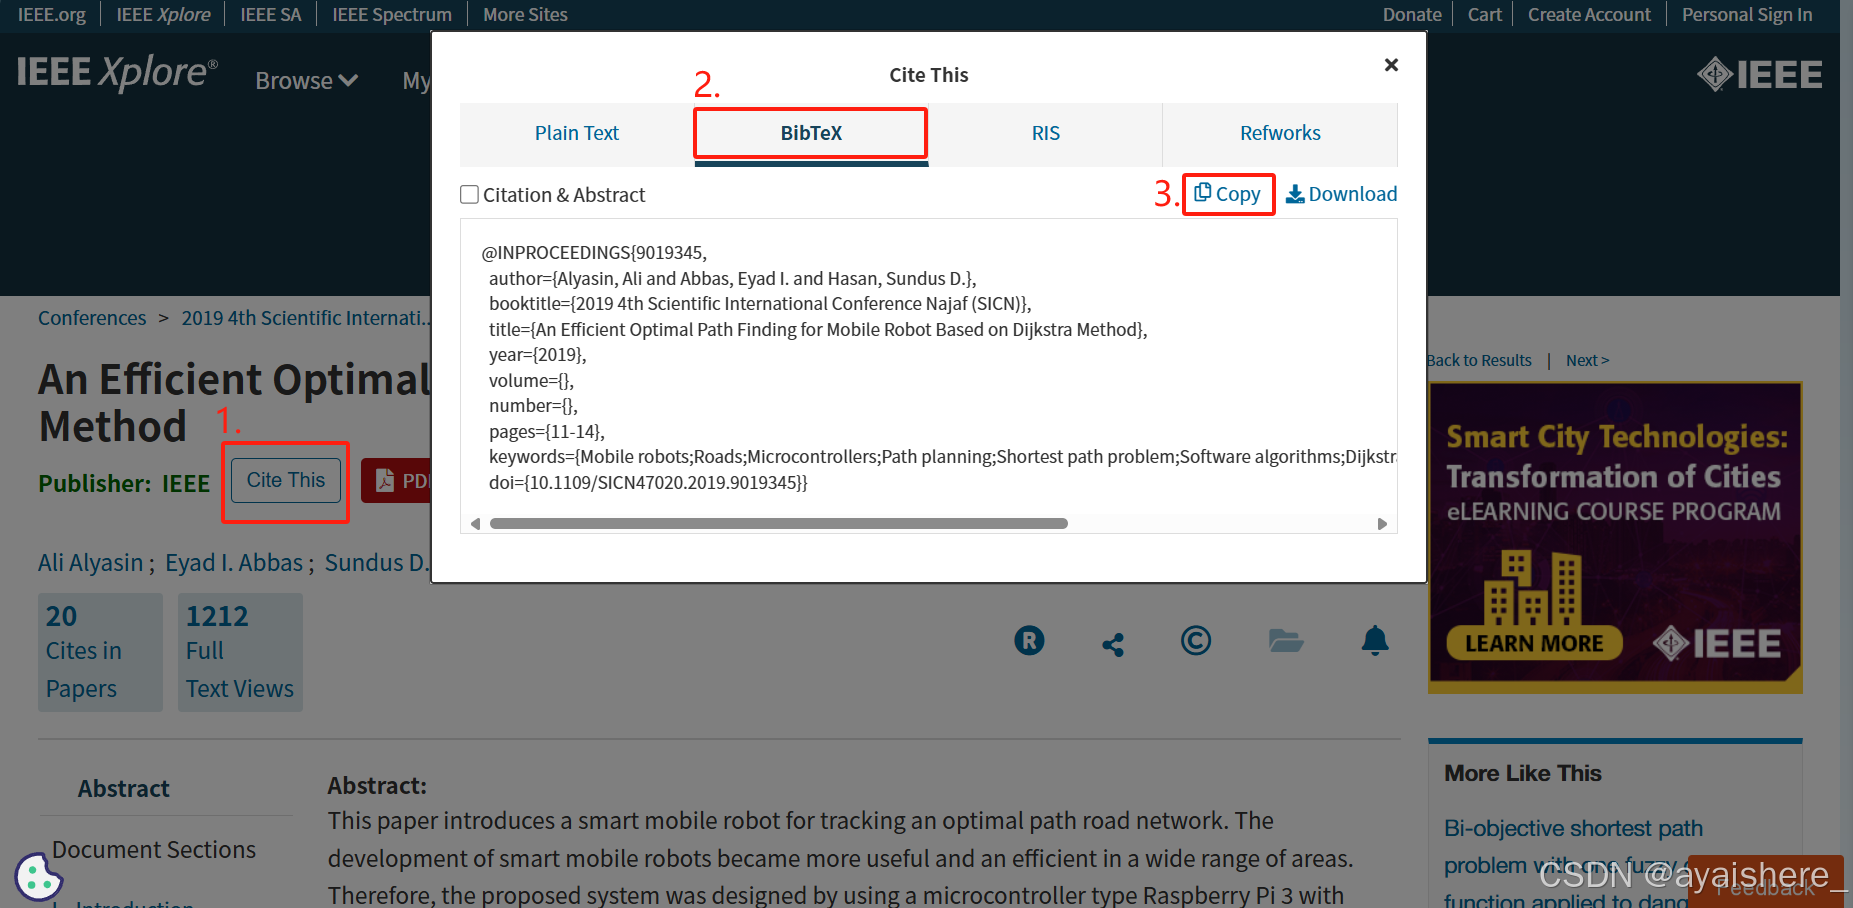1853x908 pixels.
Task: Enable the Citation & Abstract checkbox
Action: pos(469,195)
